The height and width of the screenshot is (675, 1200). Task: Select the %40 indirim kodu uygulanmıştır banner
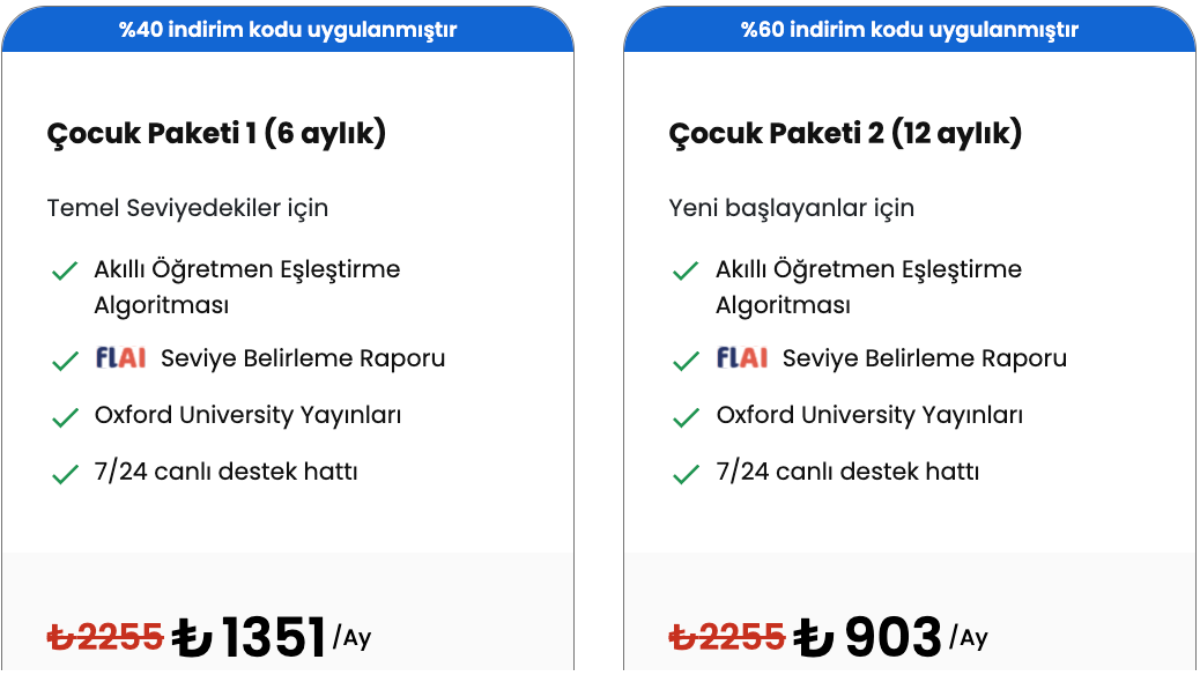(288, 29)
